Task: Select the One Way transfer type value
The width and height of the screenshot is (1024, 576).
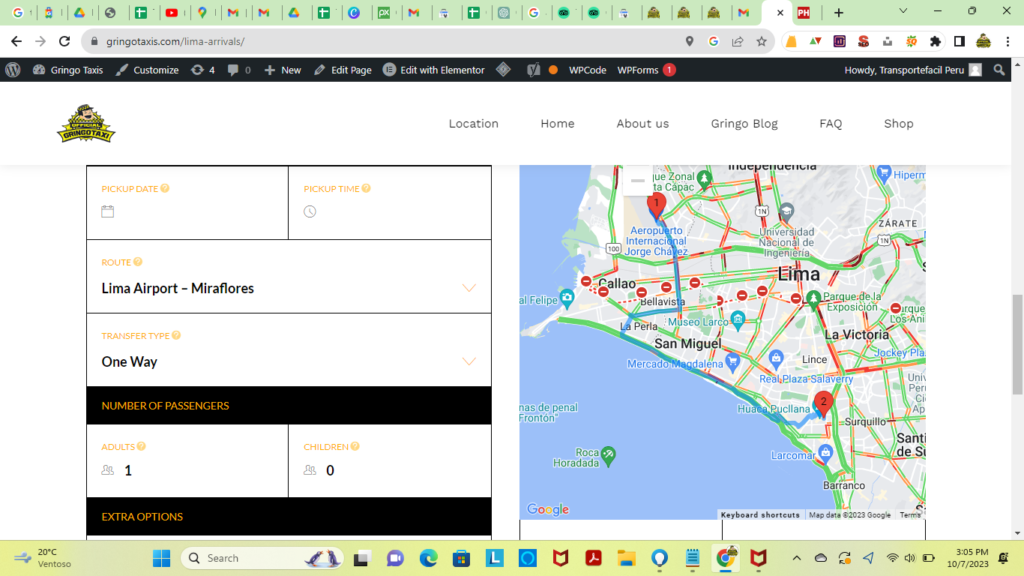Action: tap(129, 362)
